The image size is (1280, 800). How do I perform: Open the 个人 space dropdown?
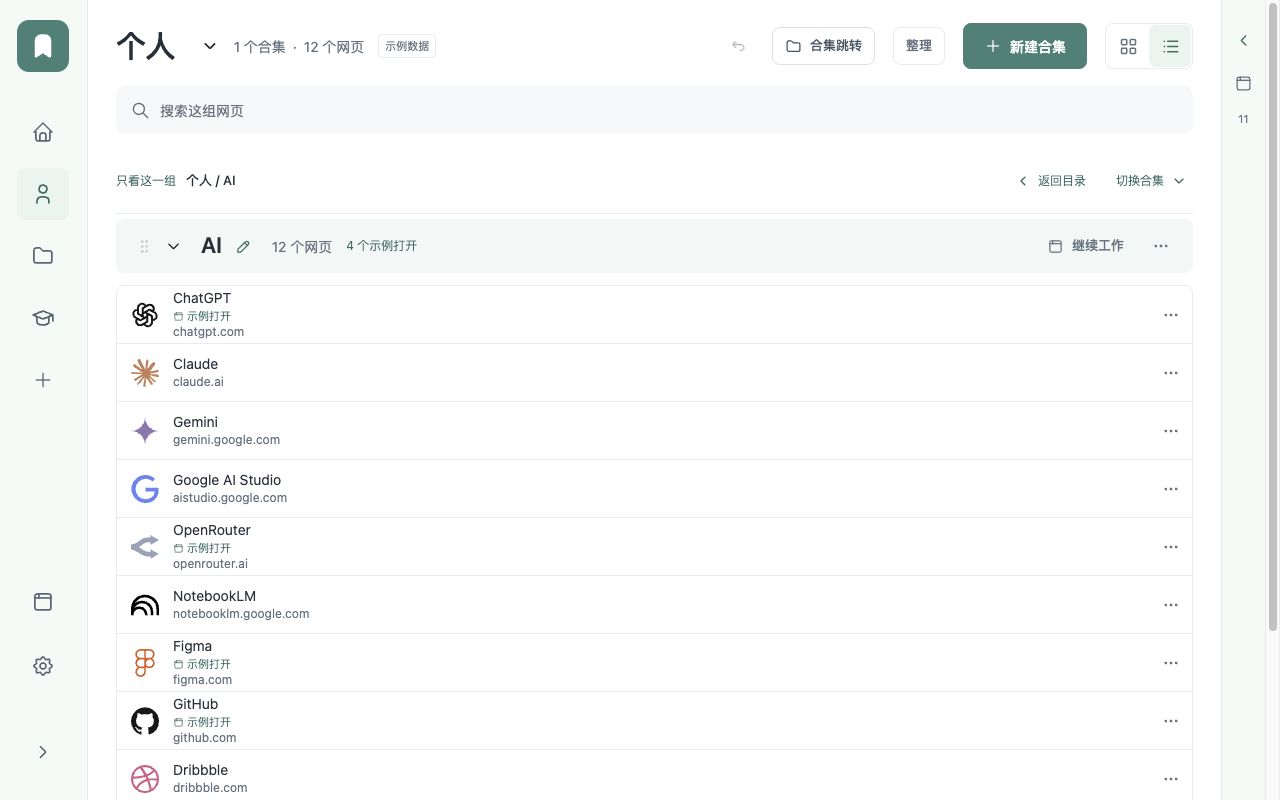pos(210,46)
